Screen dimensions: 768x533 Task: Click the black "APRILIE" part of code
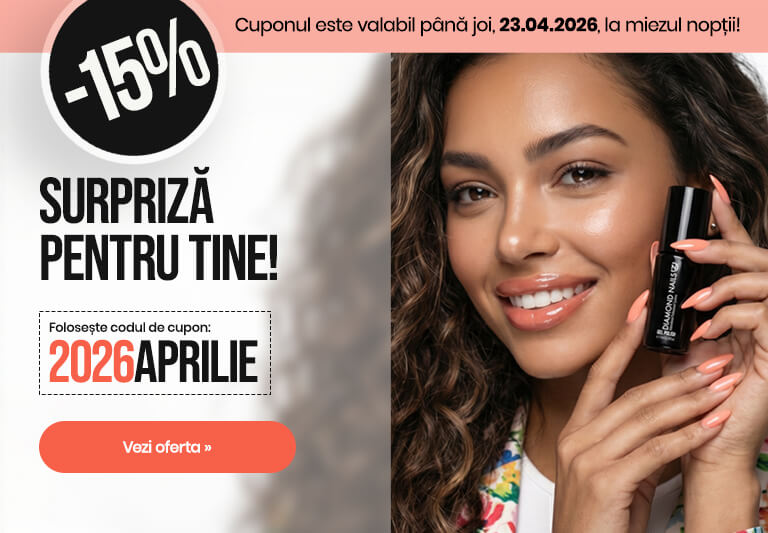click(x=196, y=362)
